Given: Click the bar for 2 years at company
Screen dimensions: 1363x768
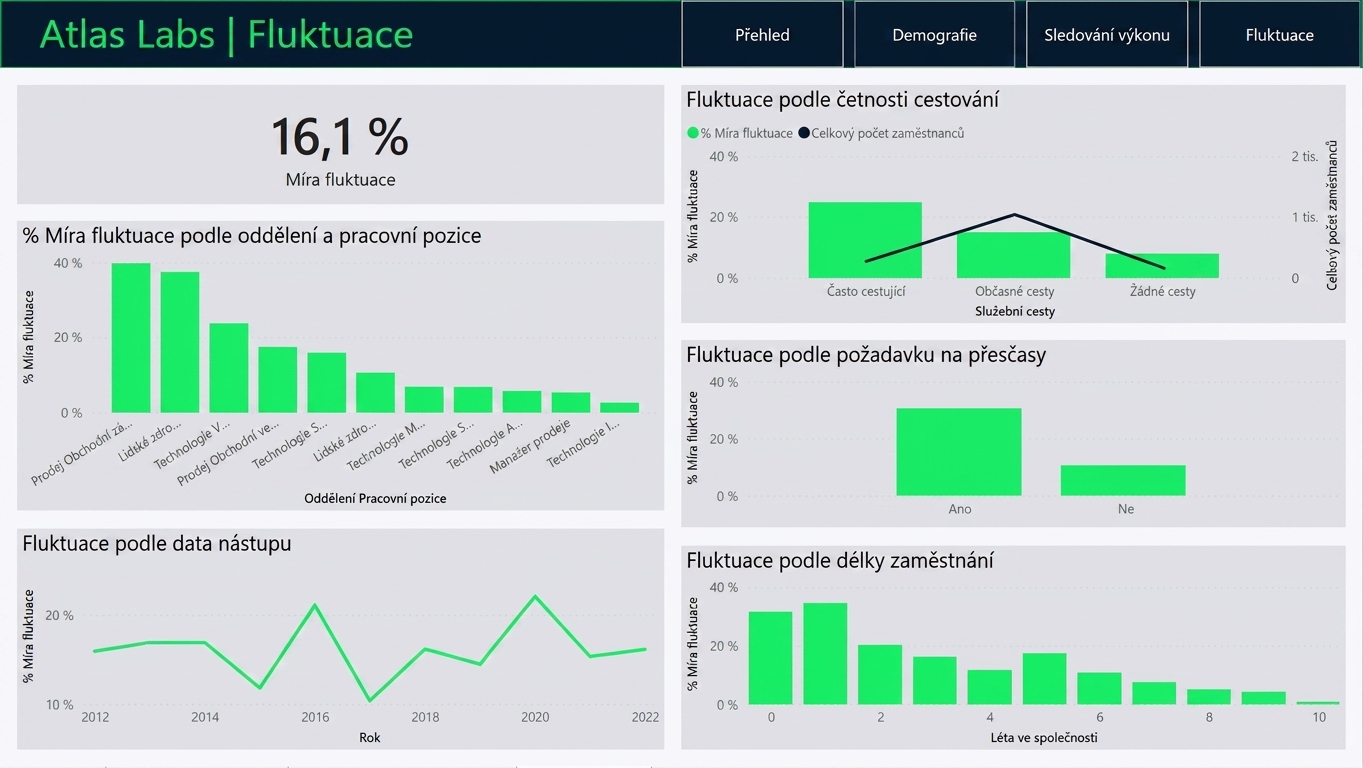Looking at the screenshot, I should [880, 675].
